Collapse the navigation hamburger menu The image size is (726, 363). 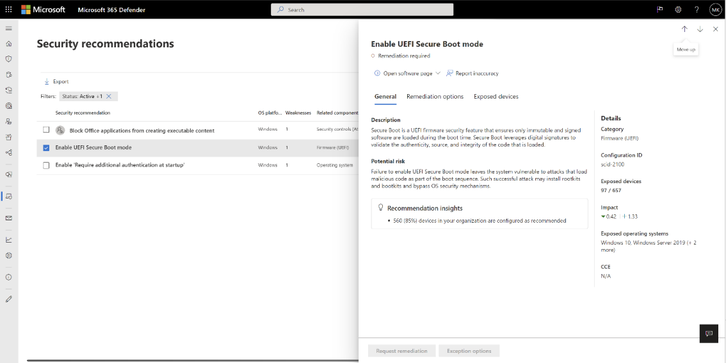point(9,28)
